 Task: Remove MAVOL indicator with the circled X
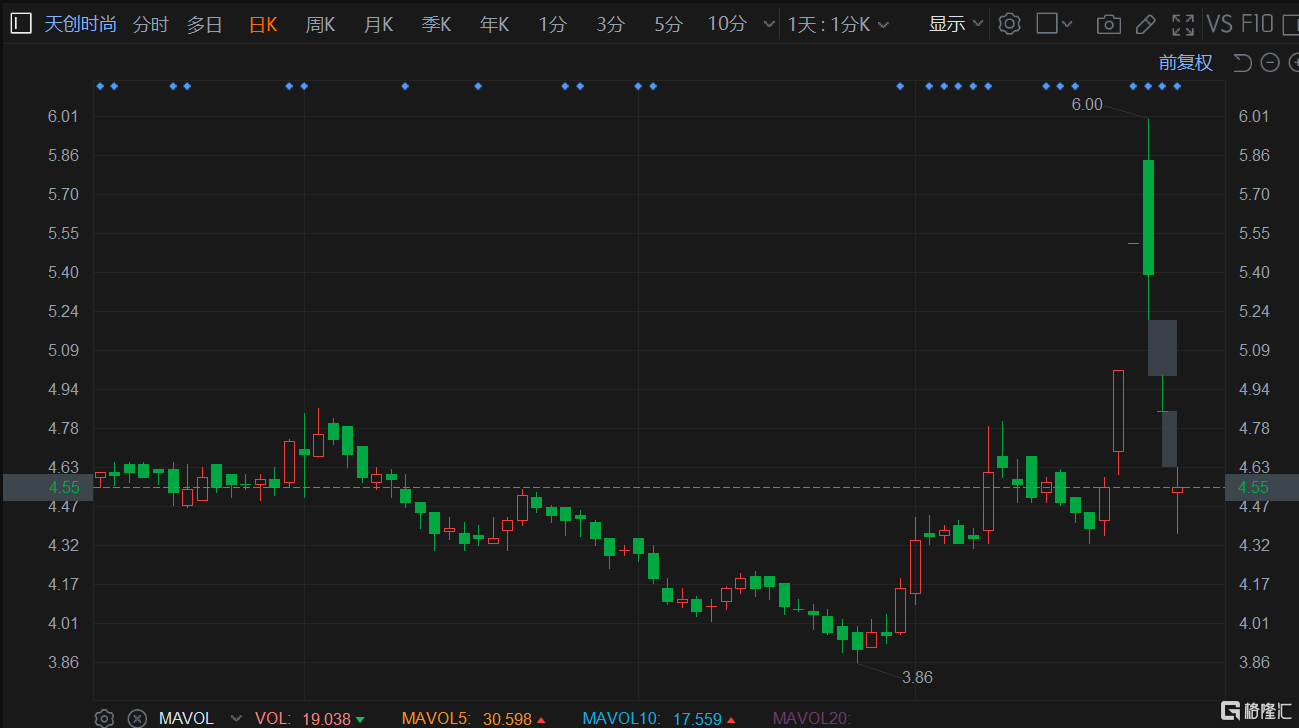click(x=136, y=718)
